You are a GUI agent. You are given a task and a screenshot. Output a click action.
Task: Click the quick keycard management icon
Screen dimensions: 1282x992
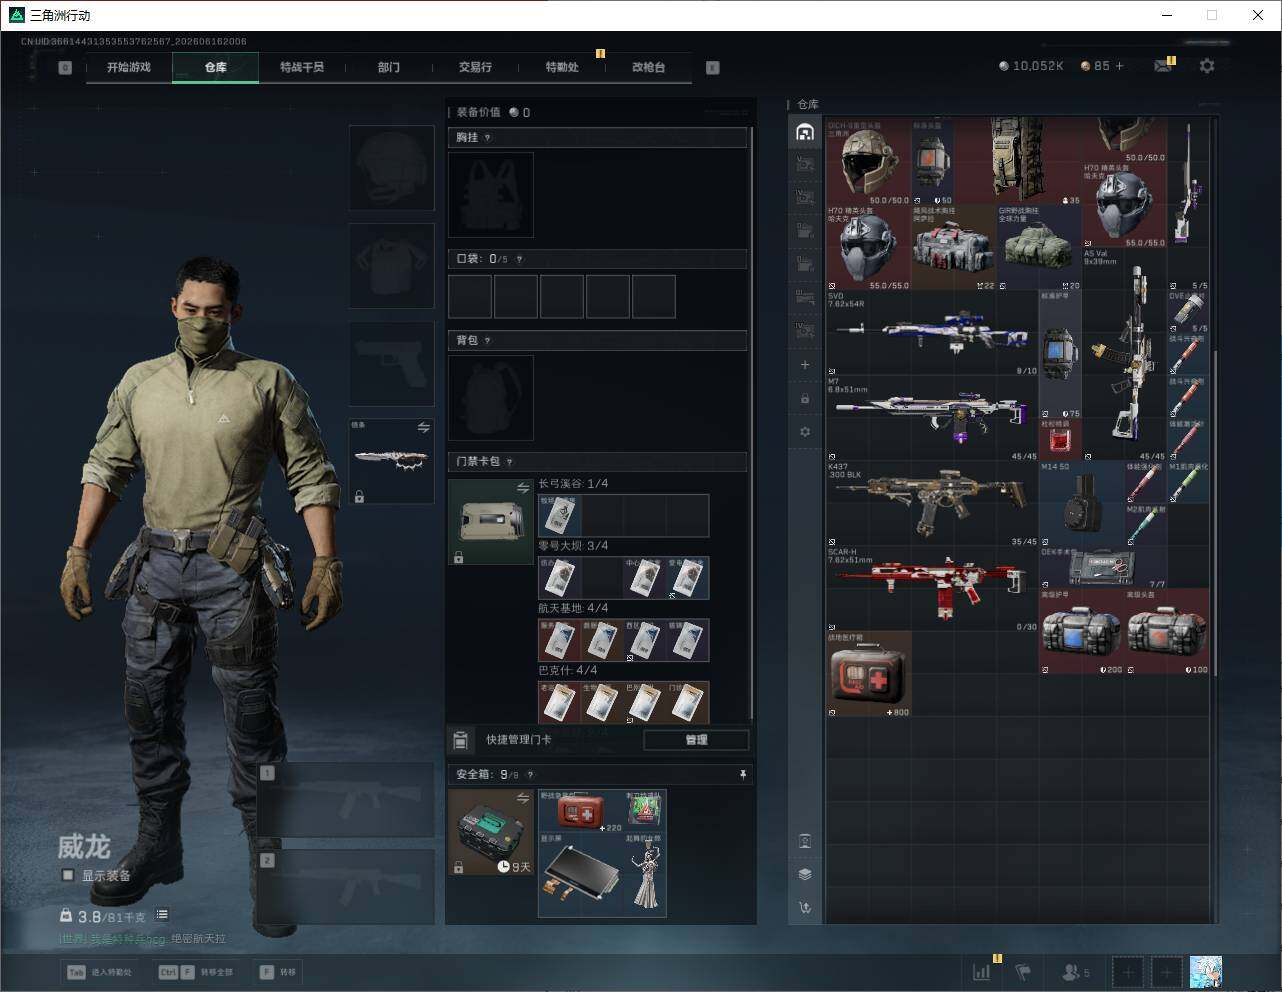click(x=460, y=740)
